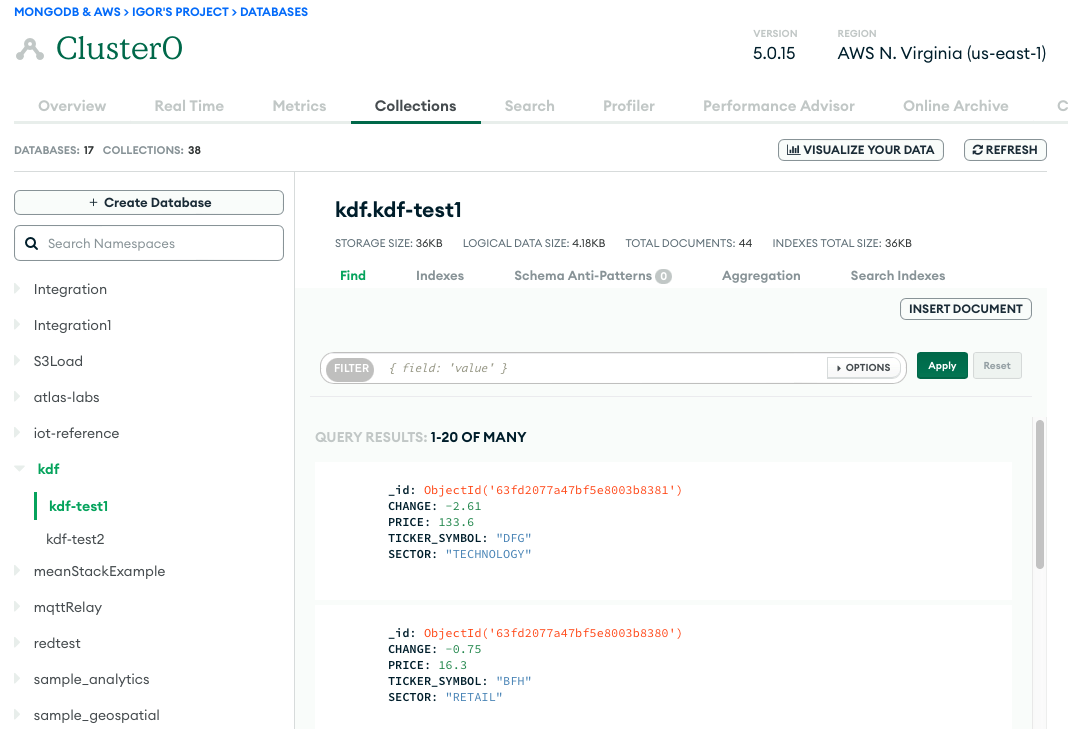Click PRICE value 133.6
Viewport: 1068px width, 729px height.
456,522
